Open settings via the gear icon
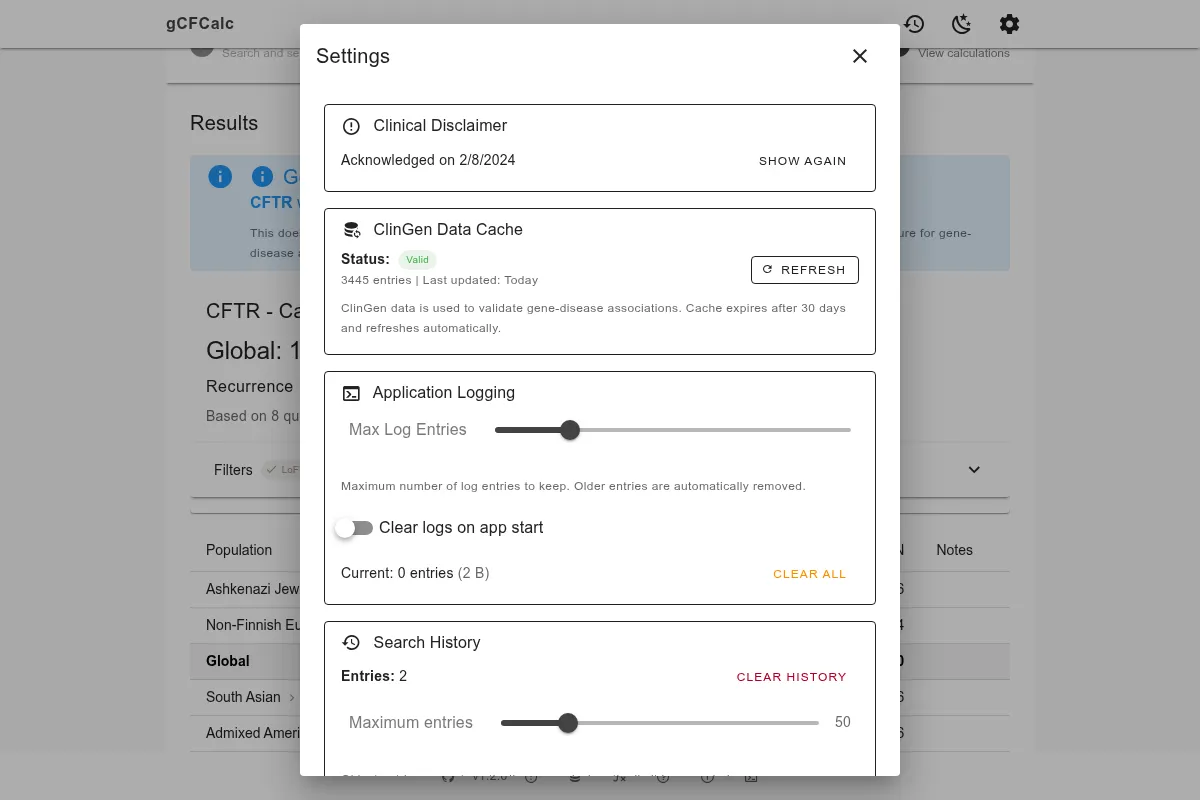Screen dimensions: 1200x800 [1009, 24]
